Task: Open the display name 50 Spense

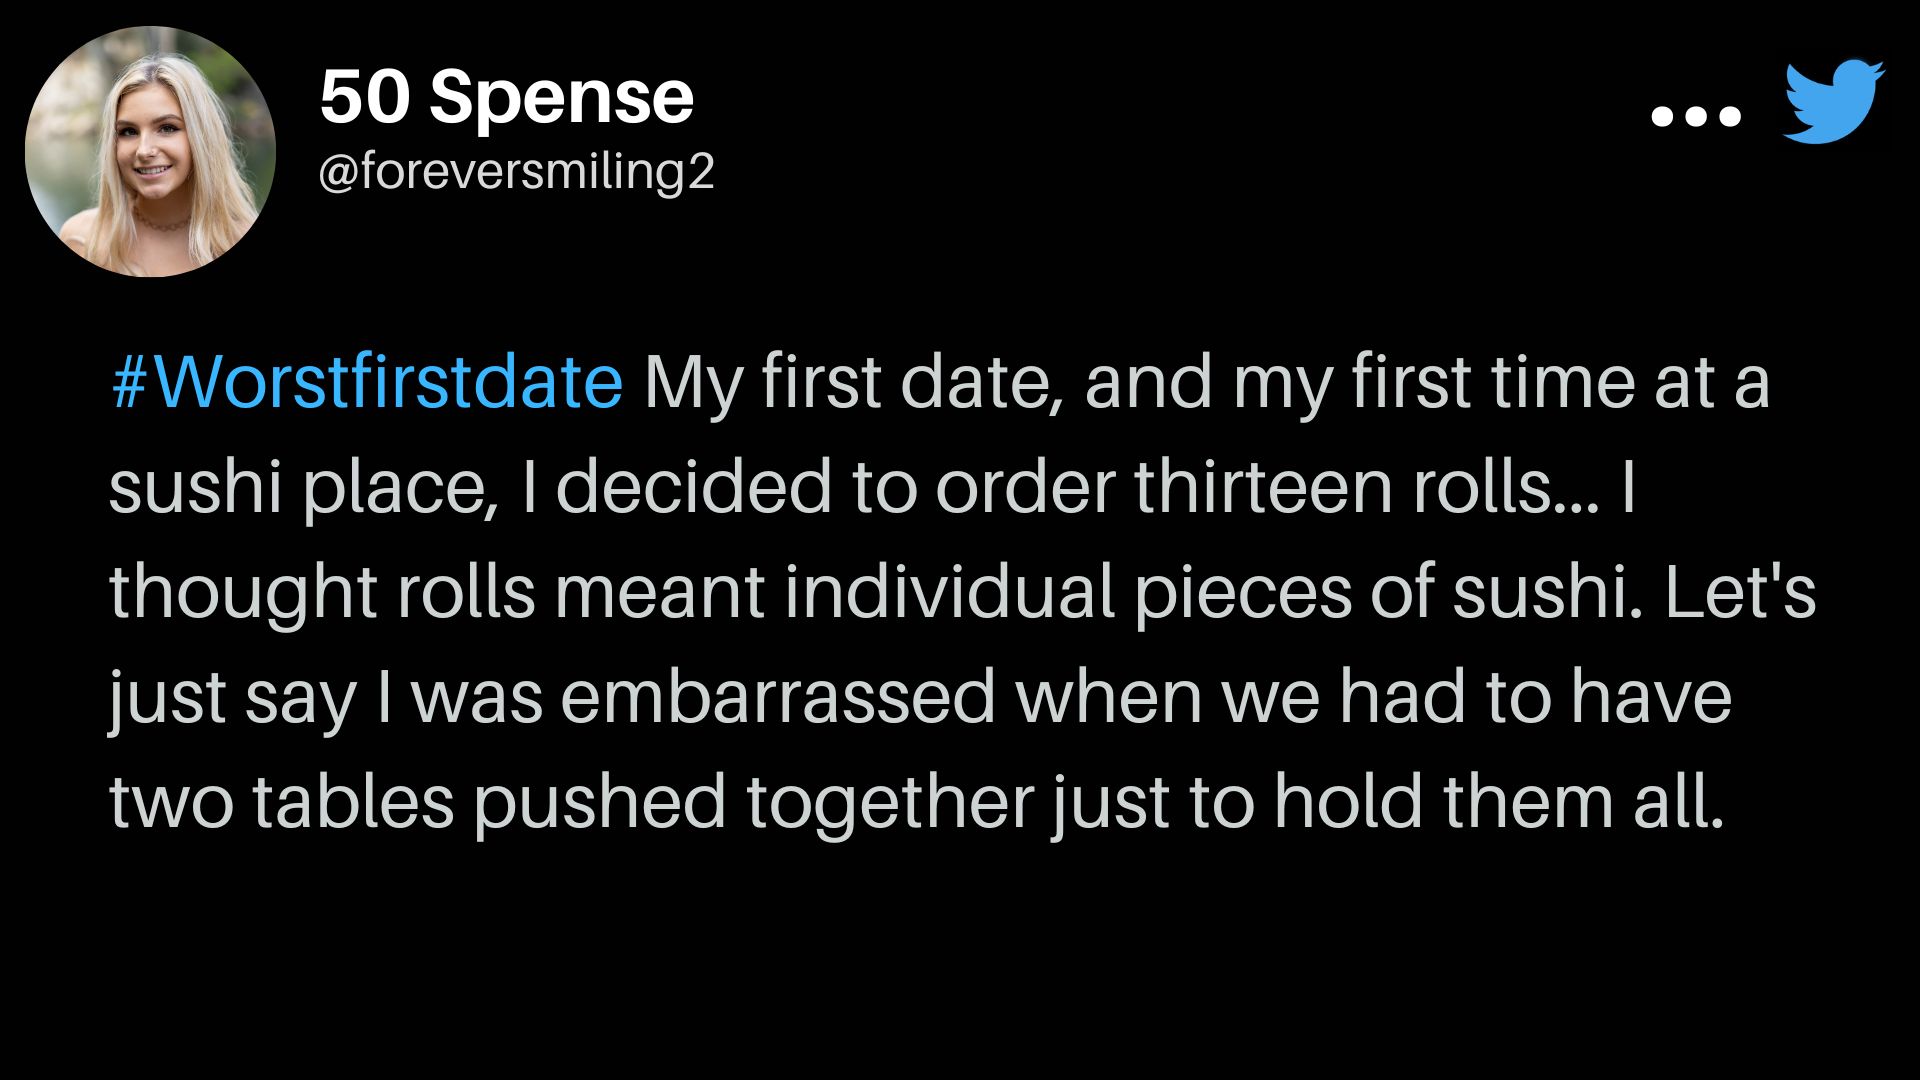Action: 506,97
